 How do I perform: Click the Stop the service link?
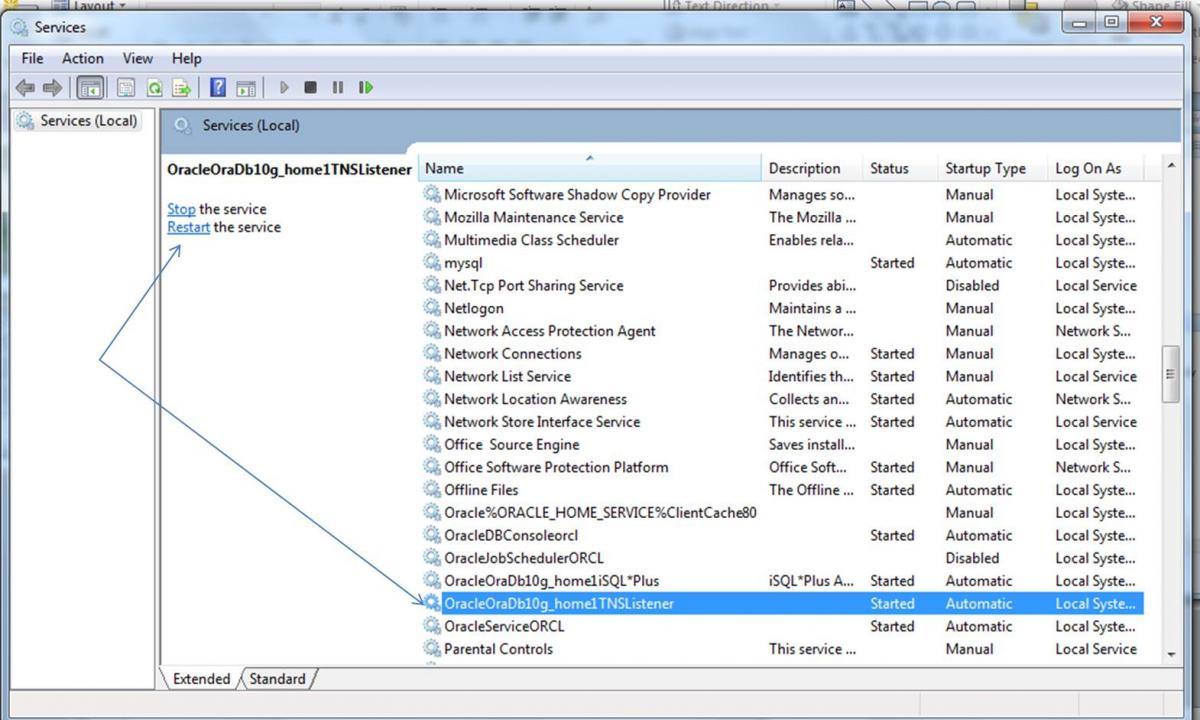(x=181, y=209)
